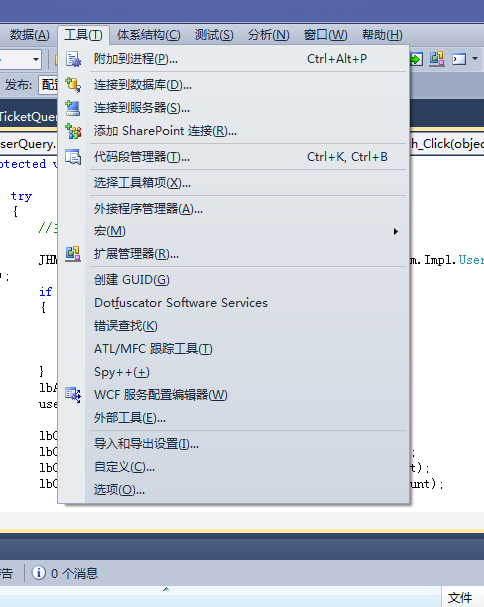Launch Spy++(+) tool
Viewport: 484px width, 607px height.
pos(233,372)
